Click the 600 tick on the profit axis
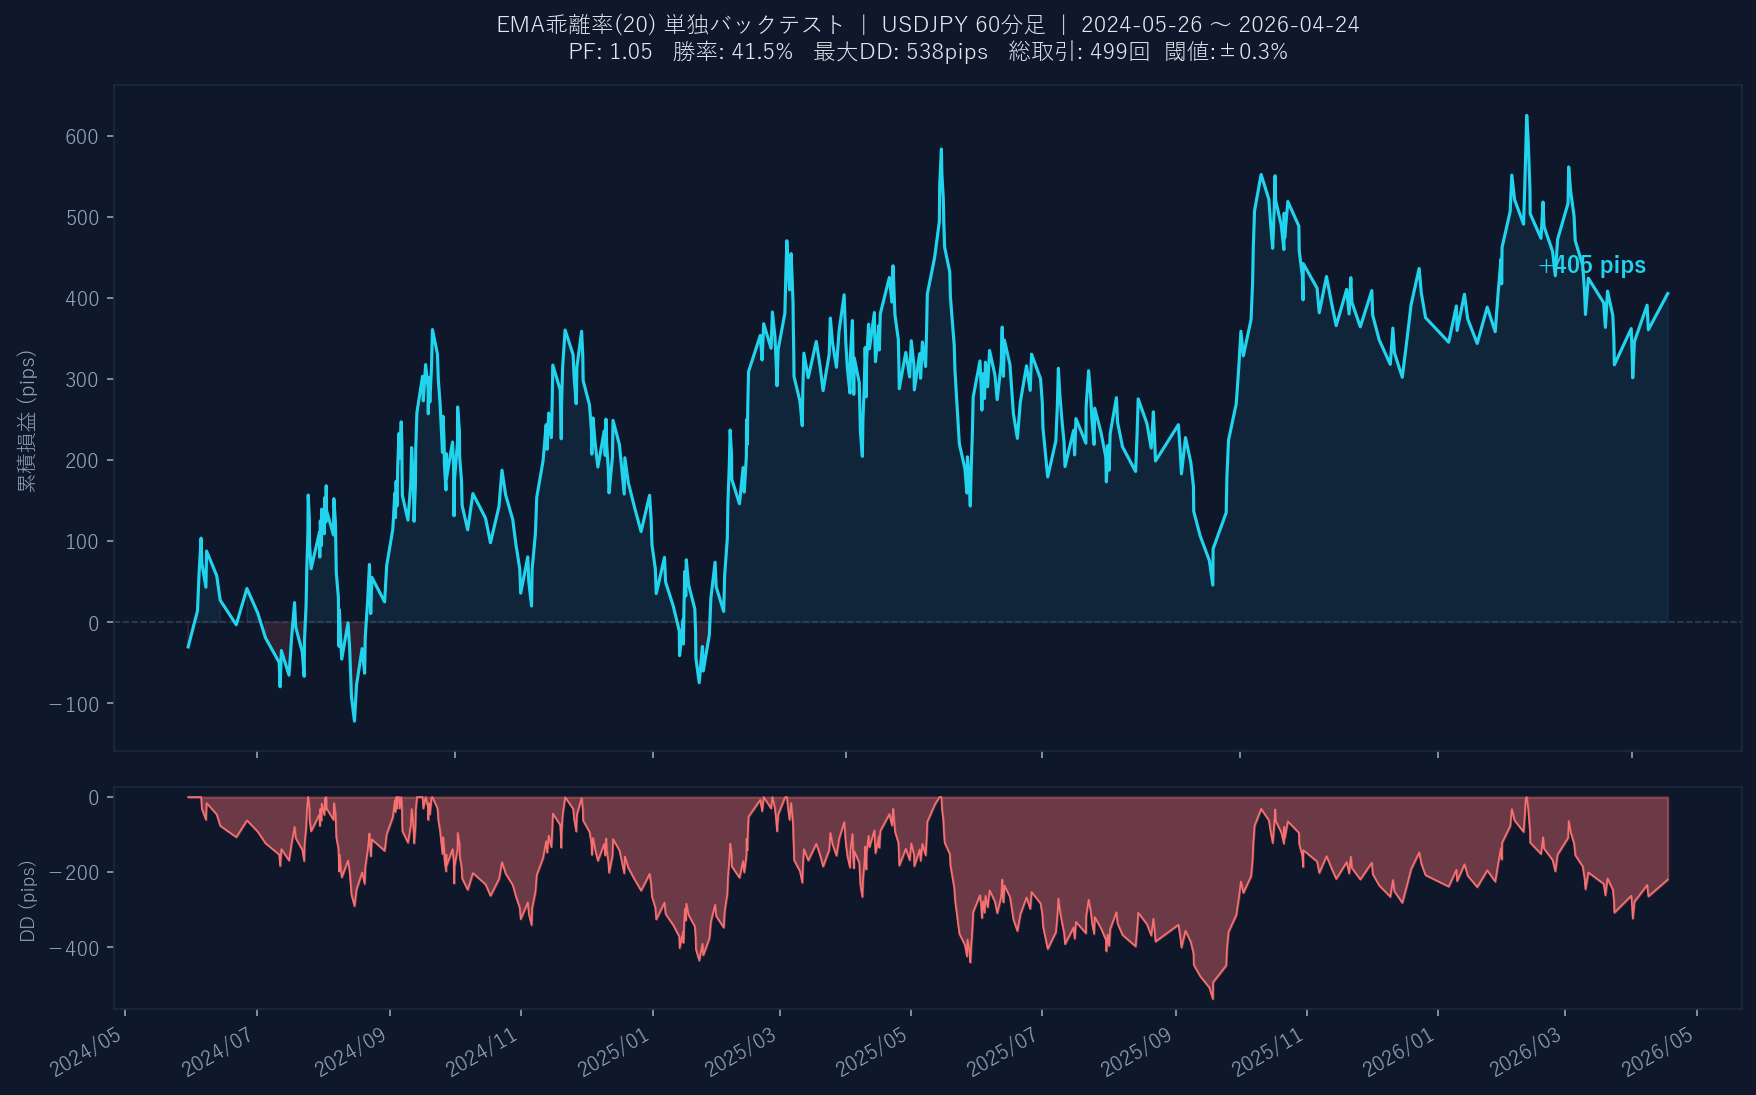 point(82,137)
